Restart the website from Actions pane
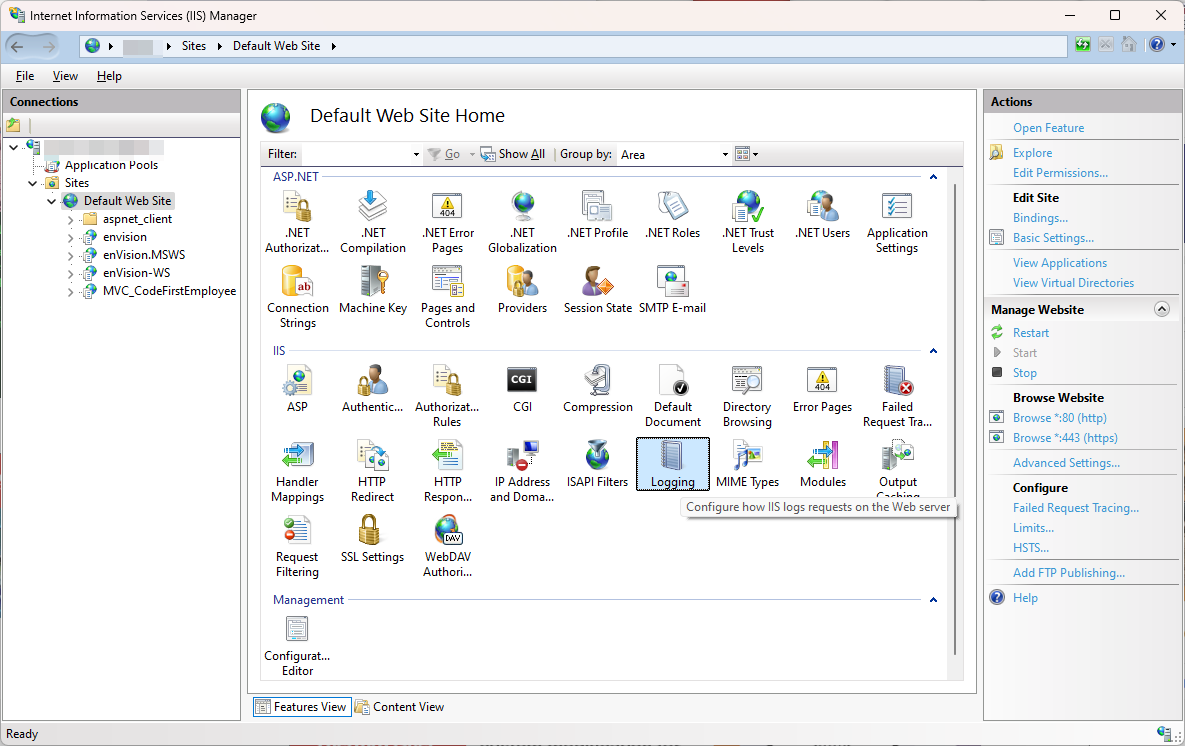1185x746 pixels. 1031,333
